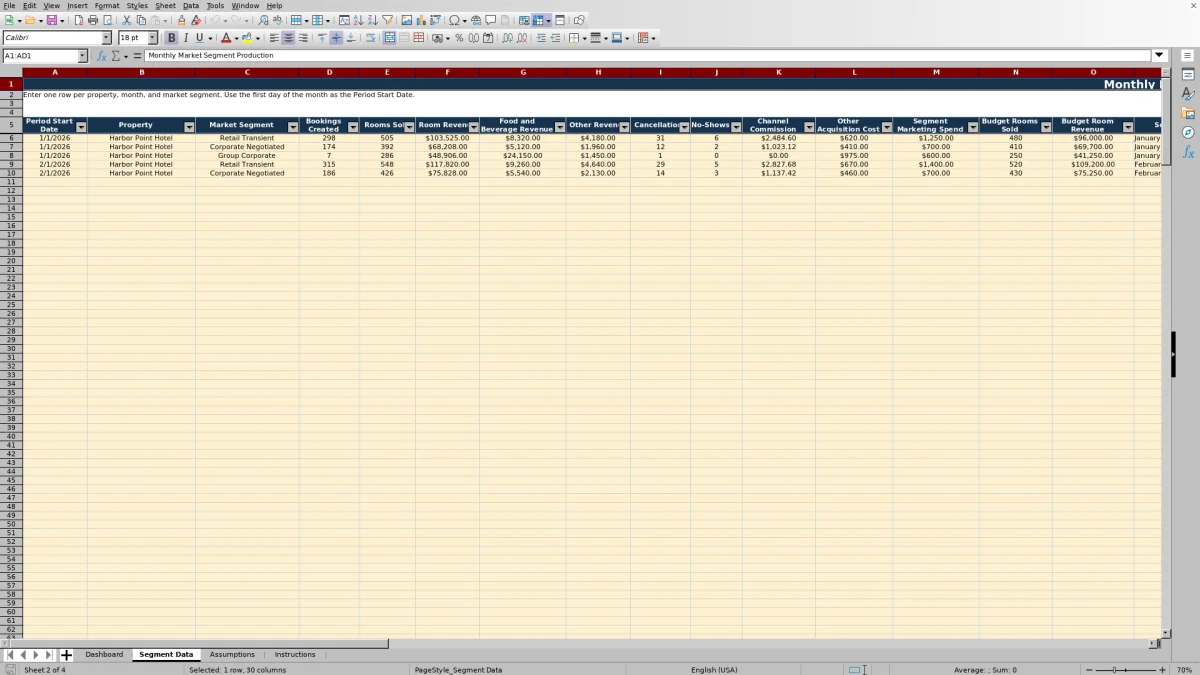Open the sidebar Functions panel
This screenshot has height=675, width=1200.
1188,152
